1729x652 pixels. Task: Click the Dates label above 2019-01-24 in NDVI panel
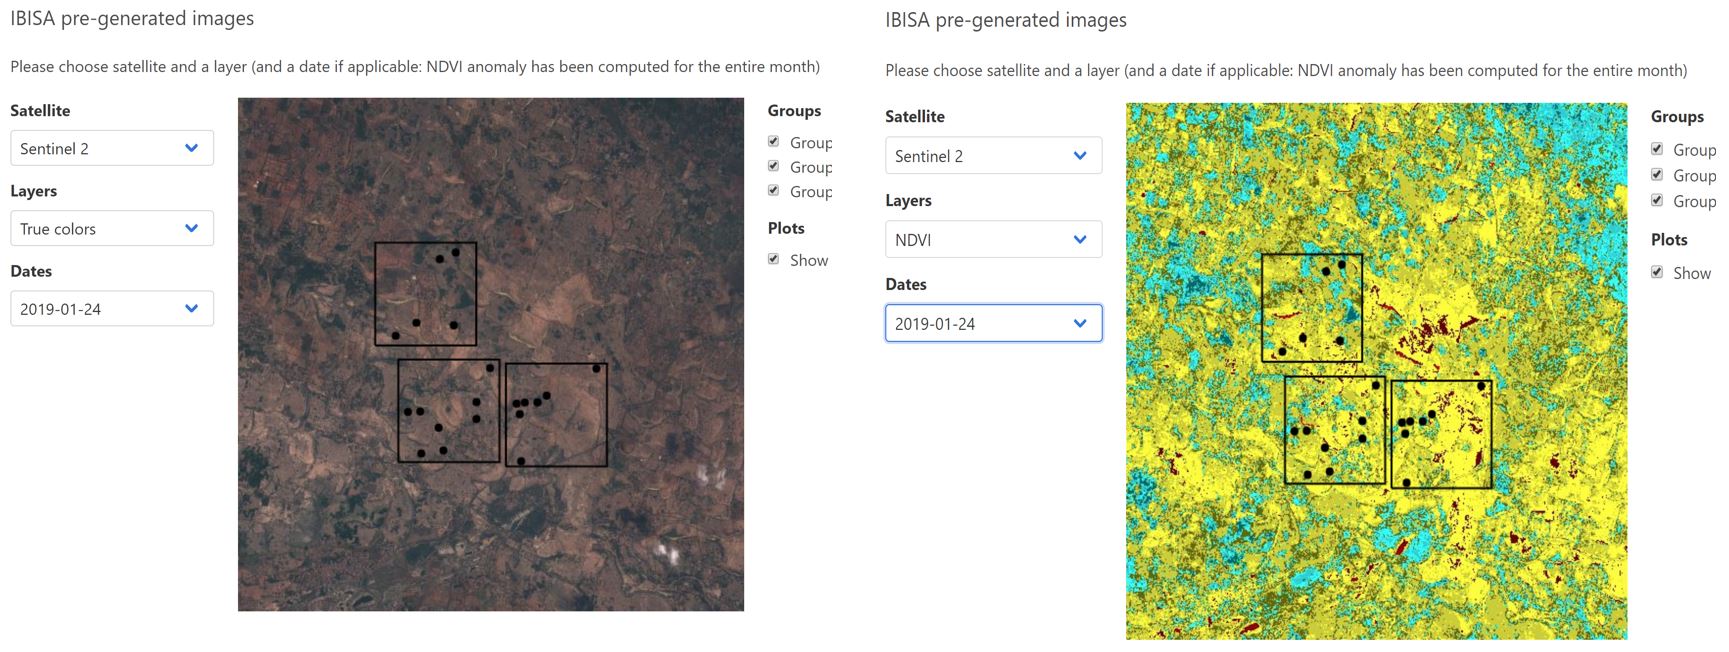[x=906, y=284]
